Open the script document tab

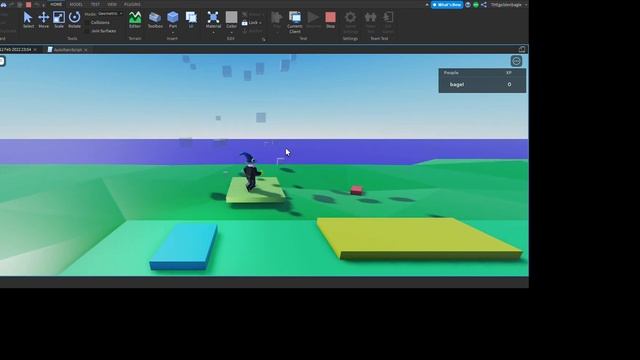click(65, 50)
